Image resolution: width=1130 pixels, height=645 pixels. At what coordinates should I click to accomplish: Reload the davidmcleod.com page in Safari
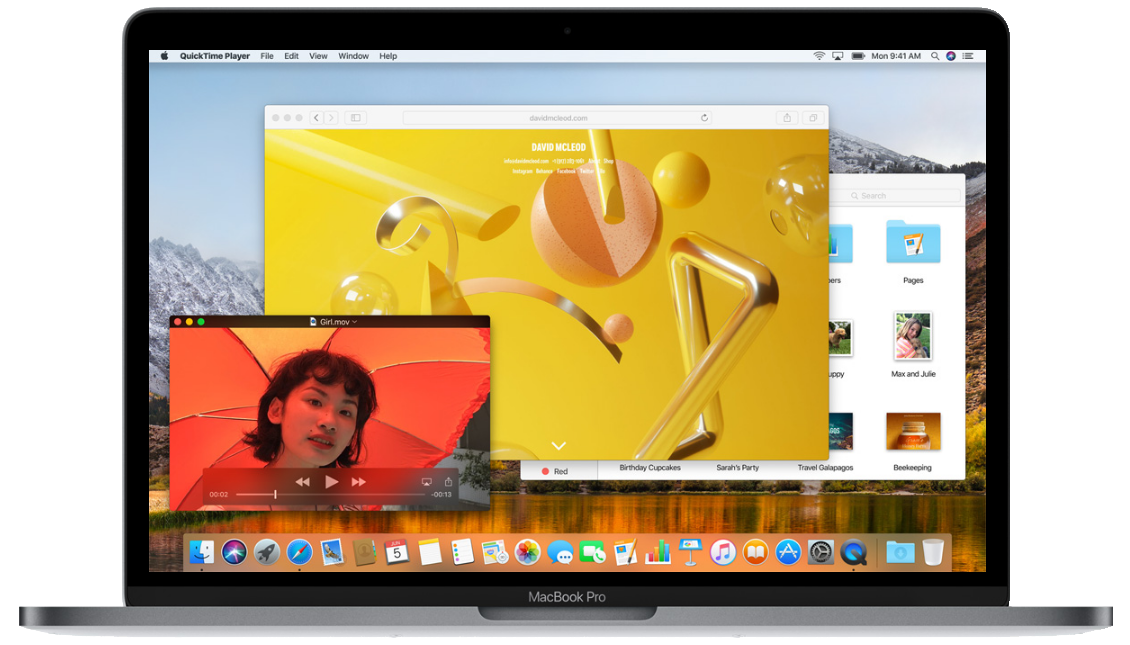point(704,117)
